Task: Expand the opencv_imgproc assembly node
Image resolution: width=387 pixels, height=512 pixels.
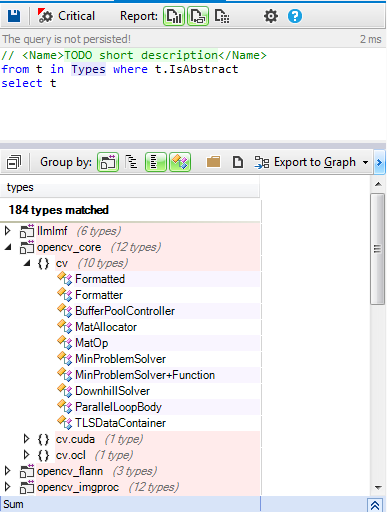Action: tap(8, 487)
